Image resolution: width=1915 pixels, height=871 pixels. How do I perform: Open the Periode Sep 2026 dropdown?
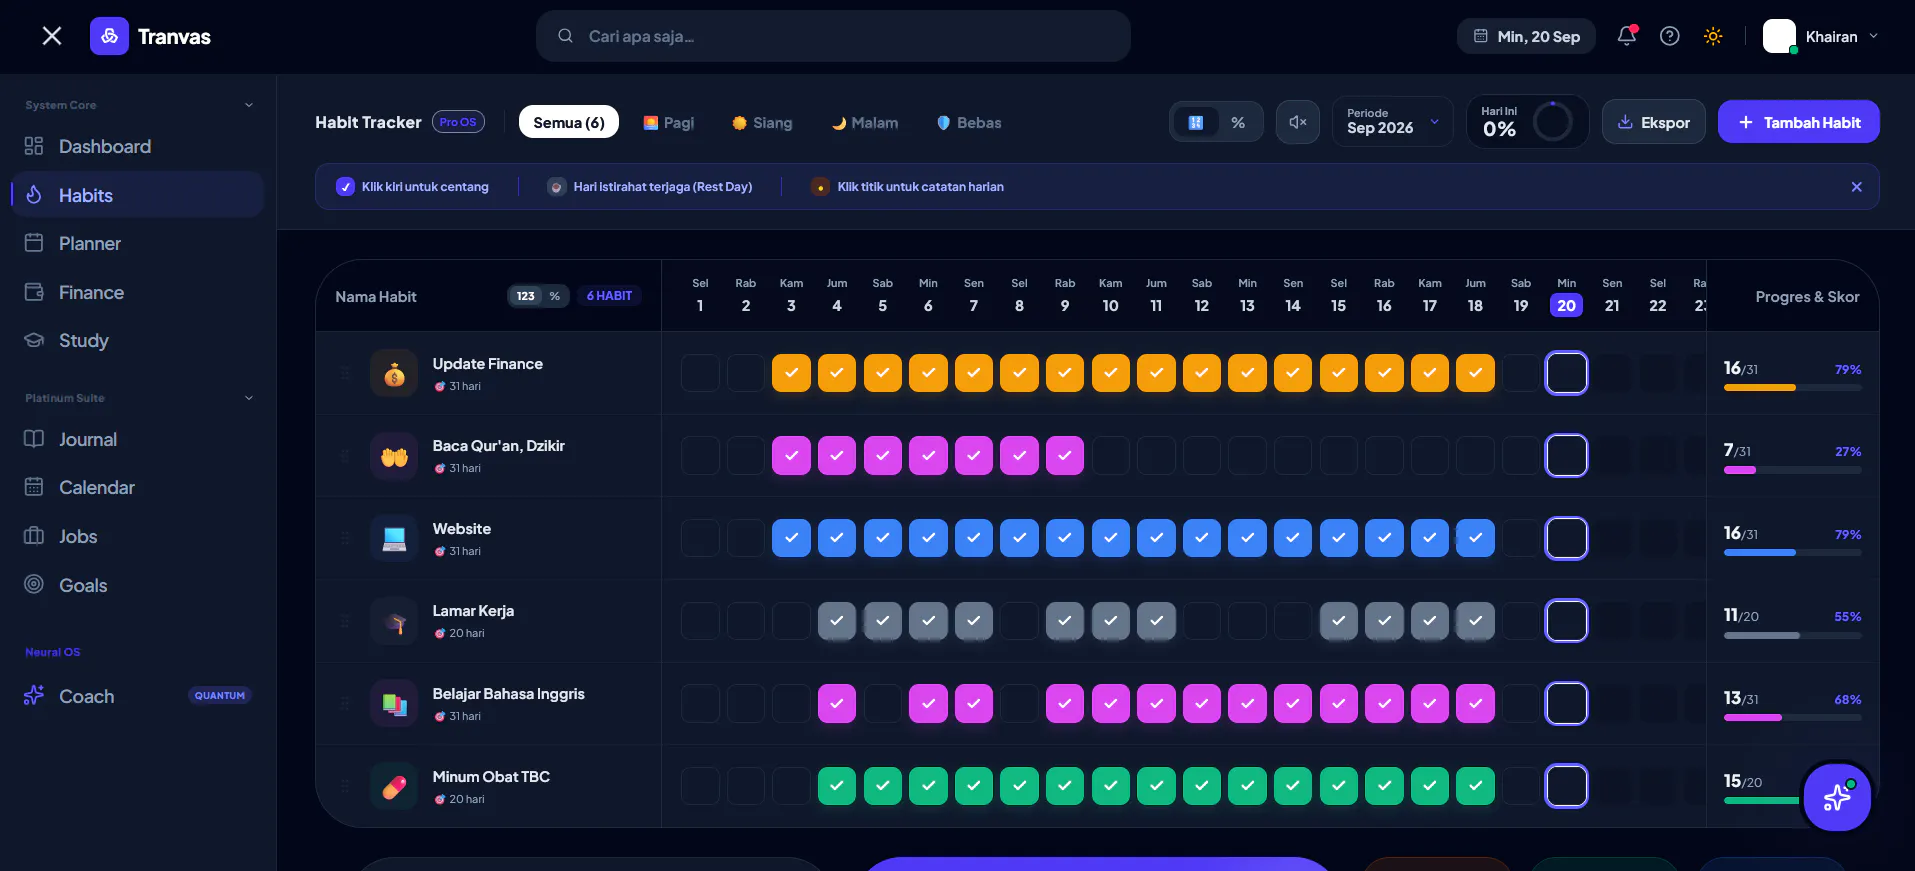[1393, 122]
